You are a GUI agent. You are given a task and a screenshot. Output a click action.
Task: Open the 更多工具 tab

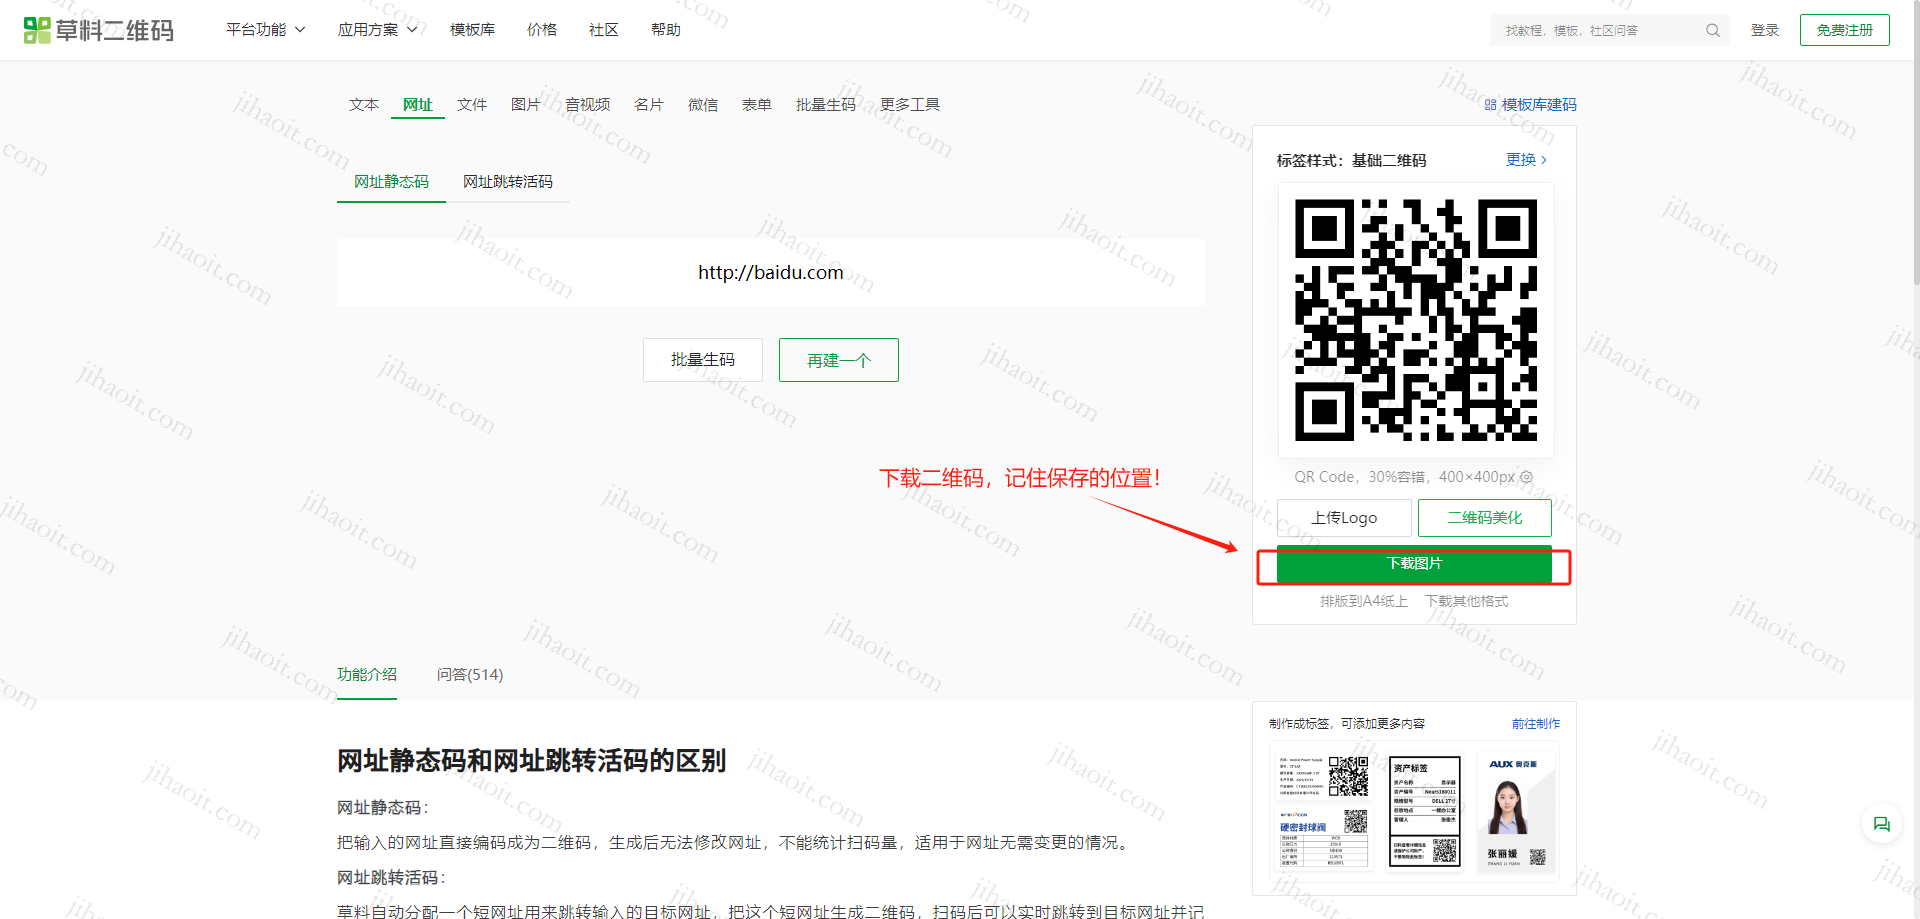[x=910, y=105]
